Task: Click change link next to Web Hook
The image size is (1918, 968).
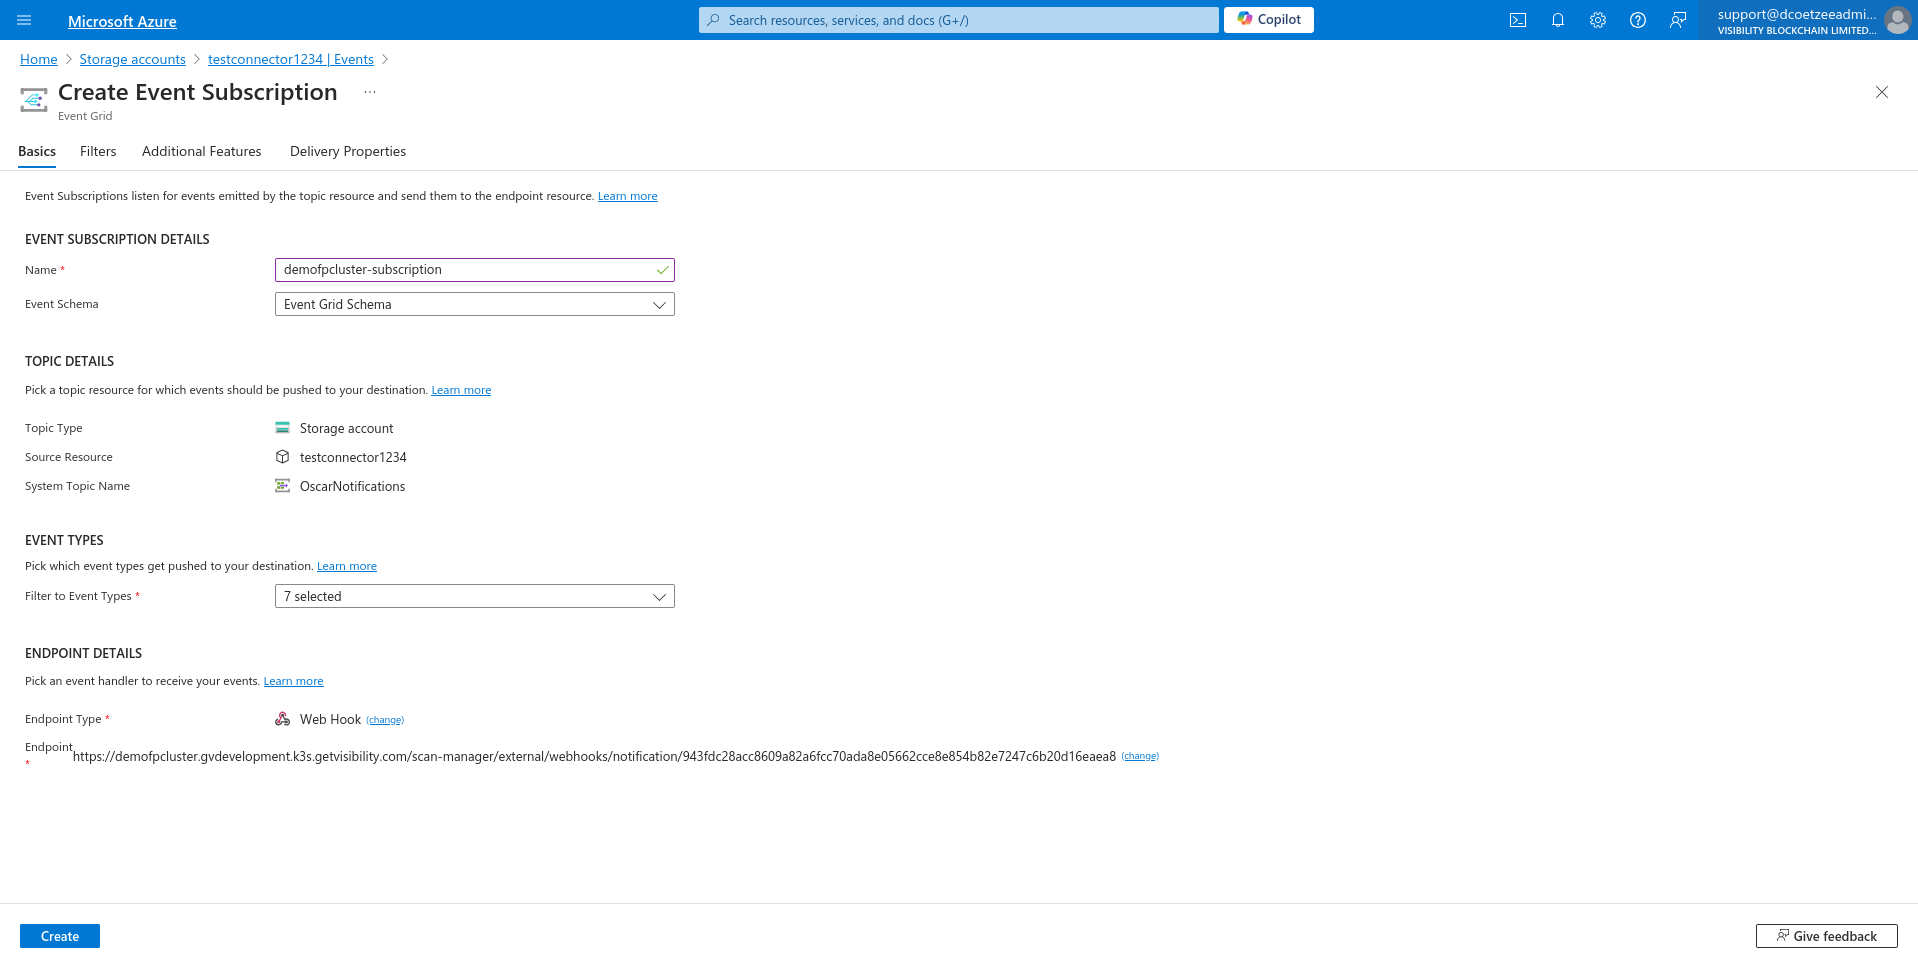Action: point(385,720)
